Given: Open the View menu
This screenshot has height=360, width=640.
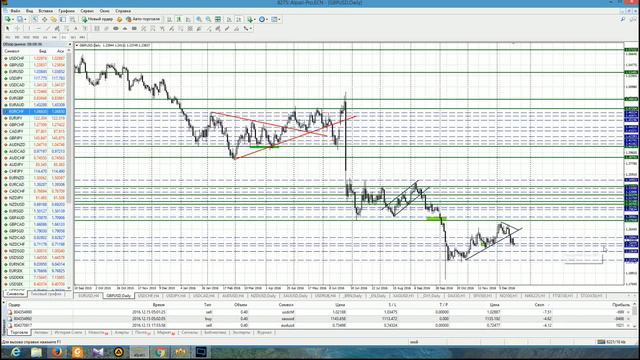Looking at the screenshot, I should coord(29,11).
